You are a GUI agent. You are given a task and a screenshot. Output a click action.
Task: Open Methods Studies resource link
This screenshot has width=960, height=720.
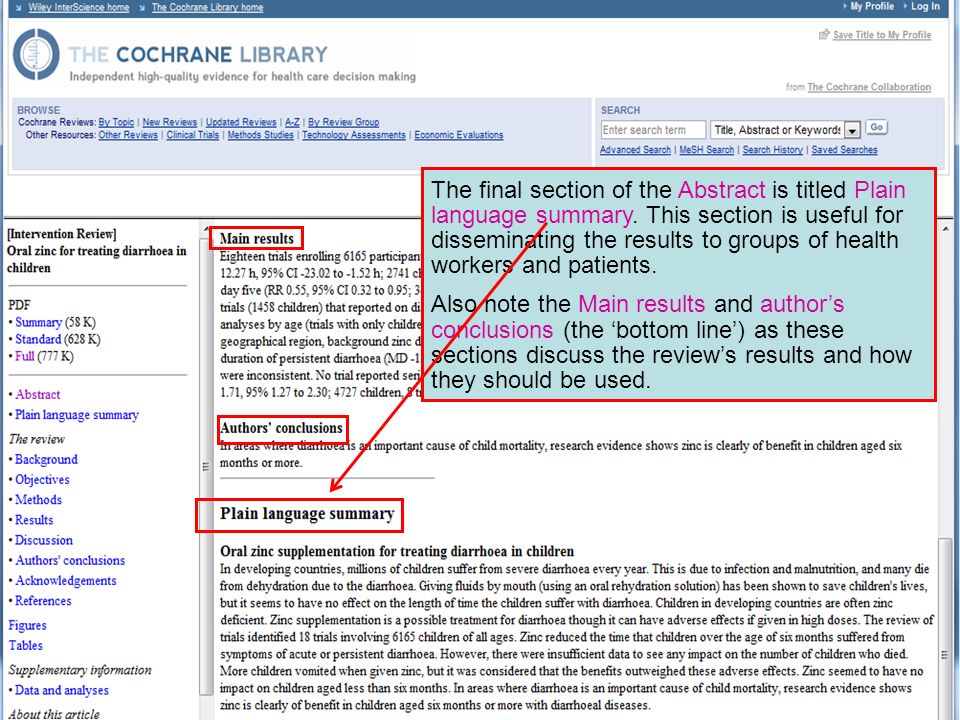pos(260,135)
